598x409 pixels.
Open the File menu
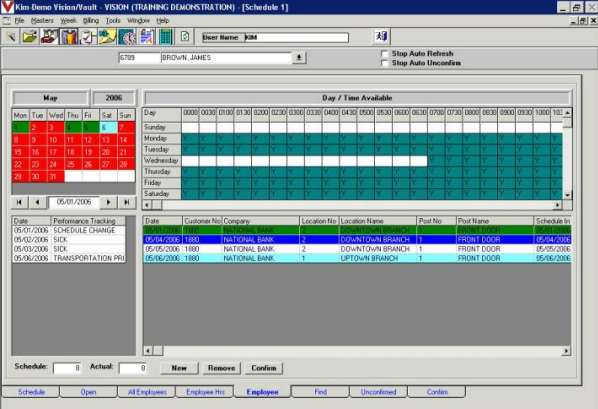point(19,21)
